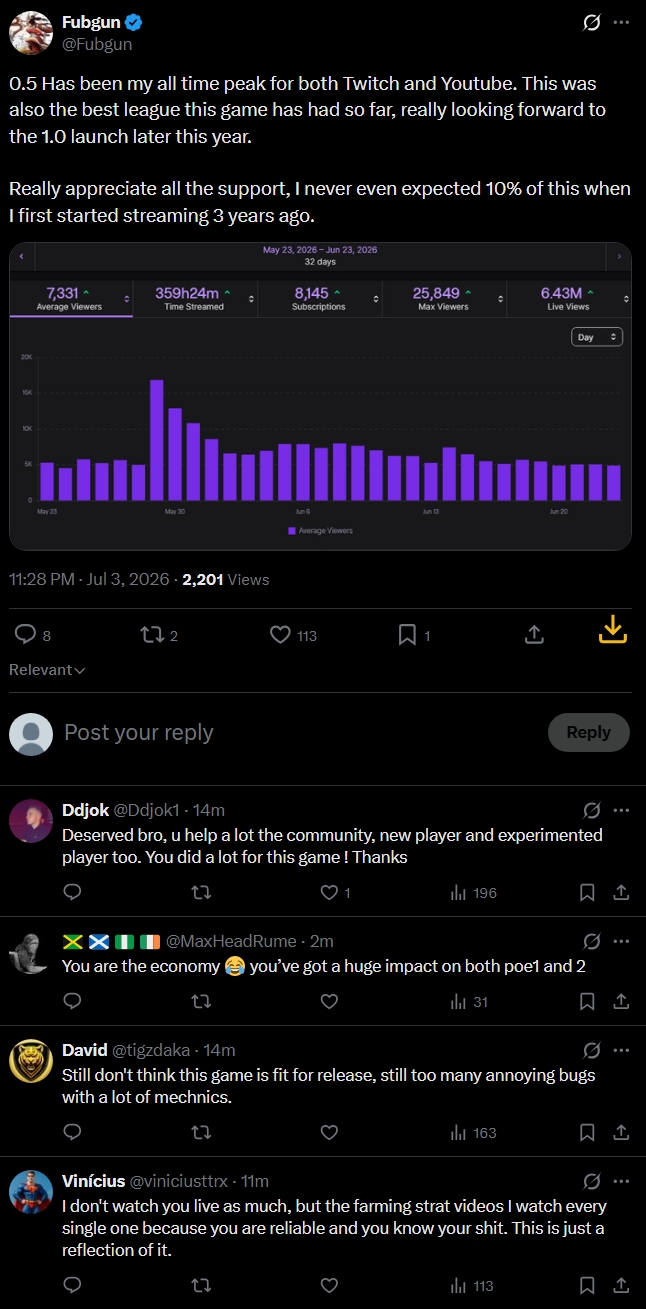Image resolution: width=646 pixels, height=1309 pixels.
Task: Open the Grok icon on Fubgun's post
Action: [x=591, y=23]
